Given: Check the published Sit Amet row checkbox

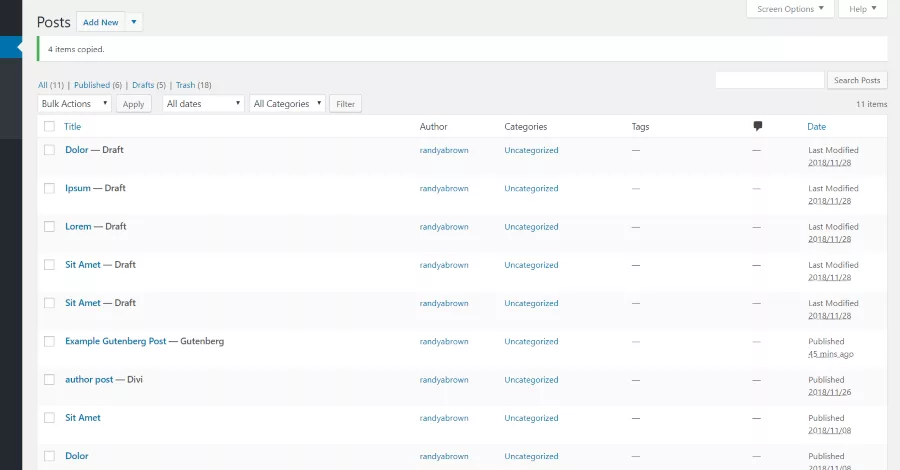Looking at the screenshot, I should [x=49, y=418].
